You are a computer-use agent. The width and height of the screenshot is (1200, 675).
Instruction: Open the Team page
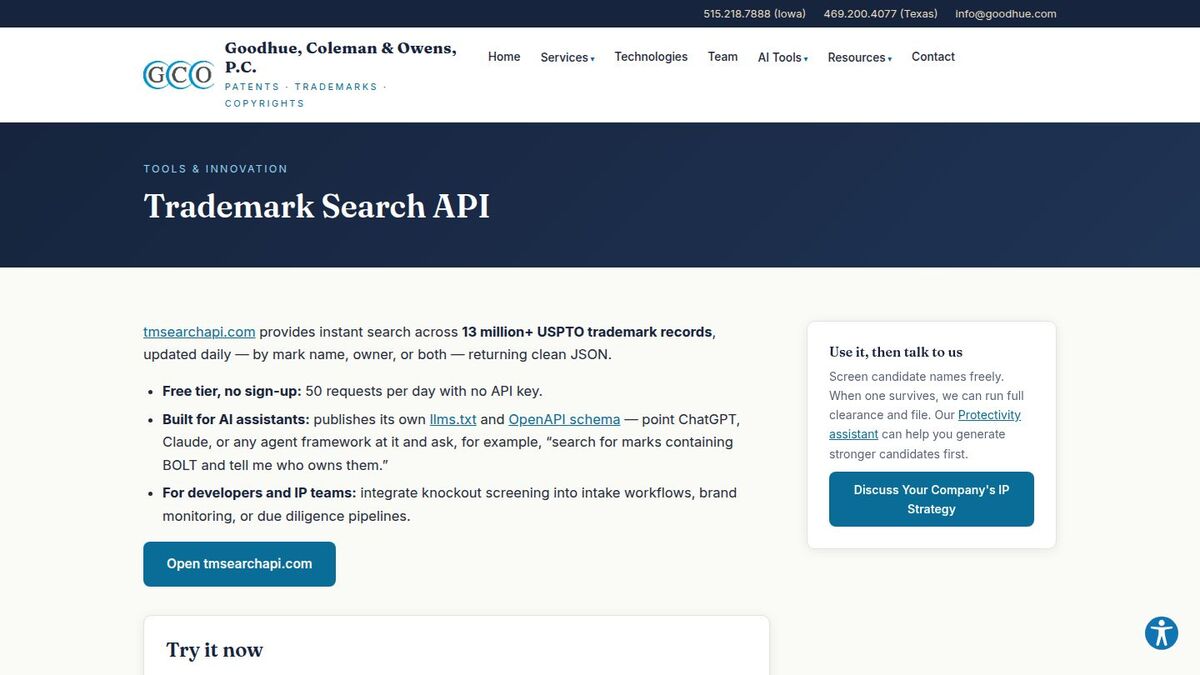click(x=723, y=57)
